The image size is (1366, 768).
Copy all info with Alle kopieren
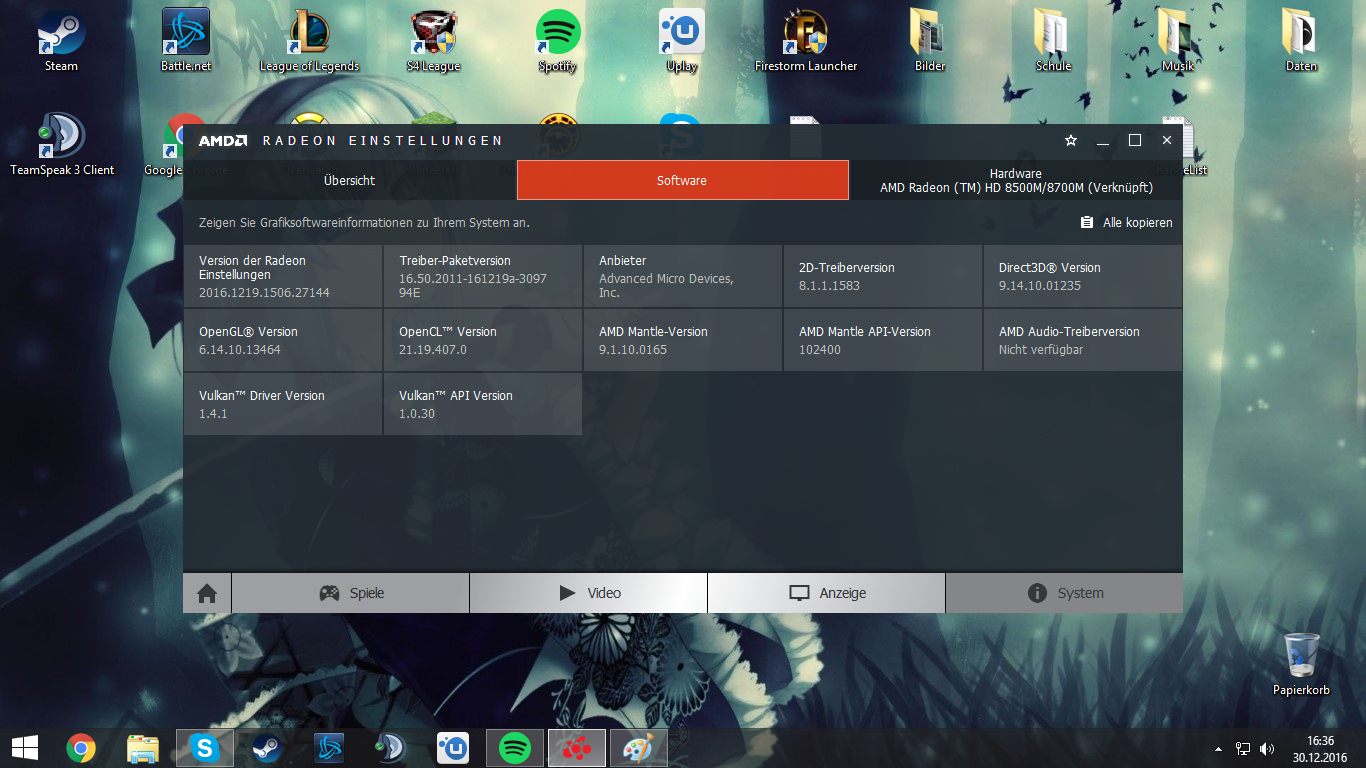[x=1126, y=223]
